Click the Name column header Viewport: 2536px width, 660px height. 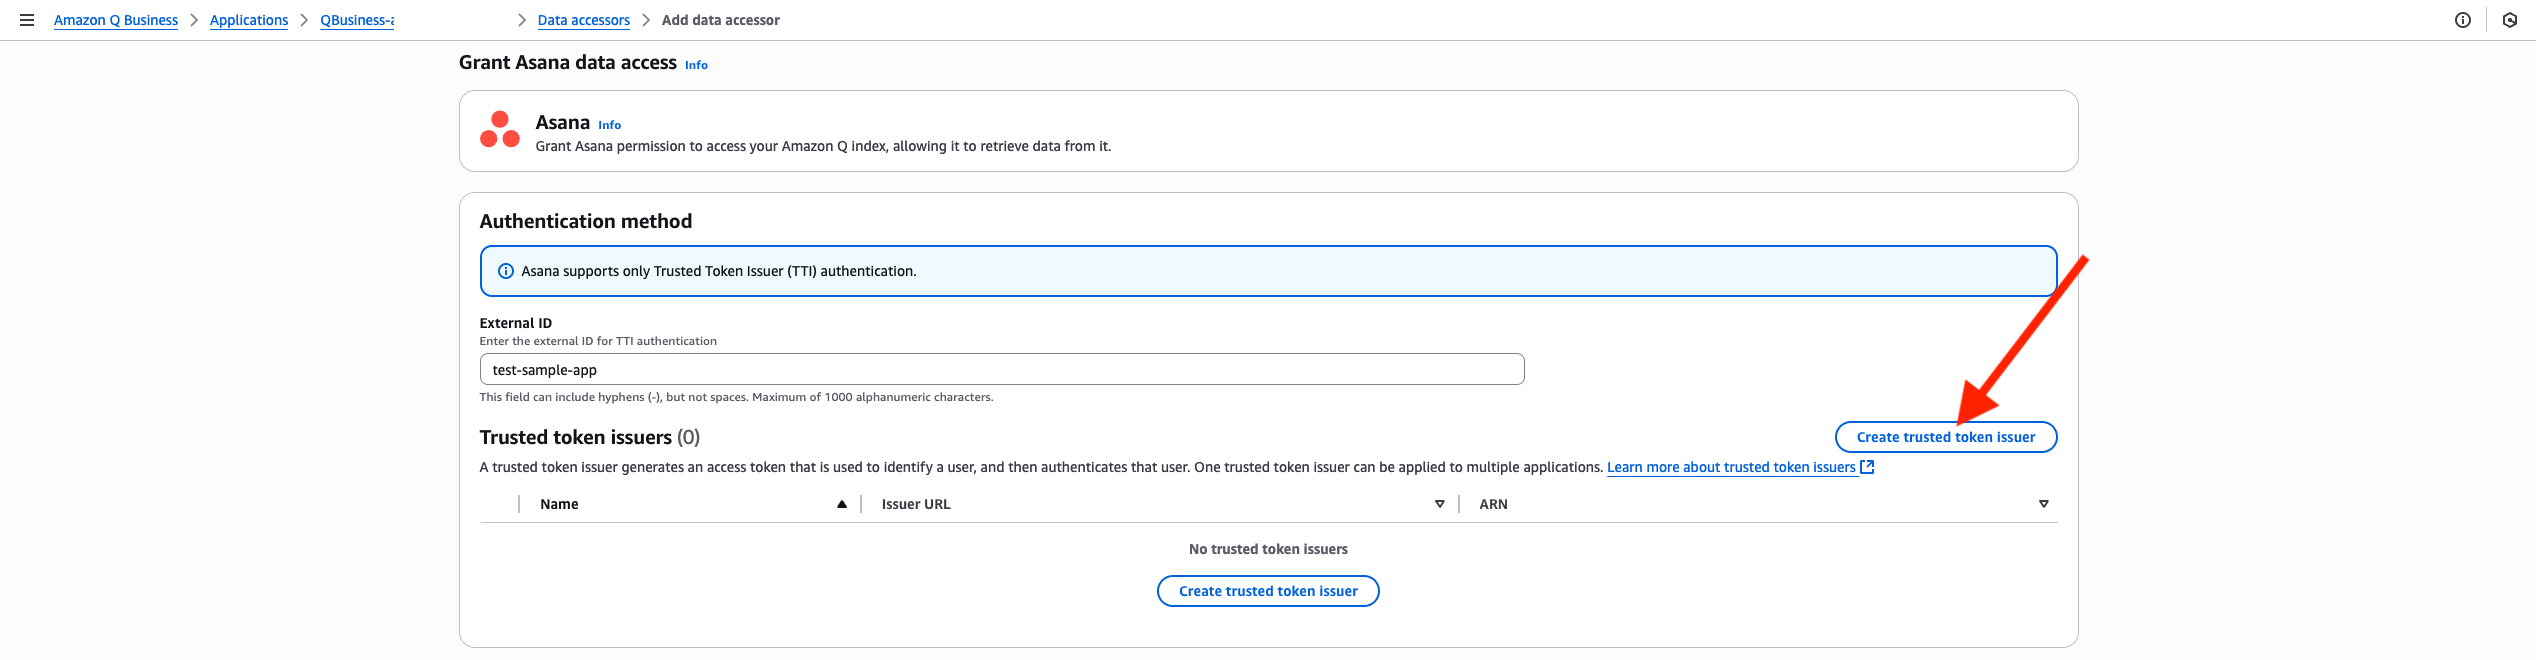pos(559,504)
